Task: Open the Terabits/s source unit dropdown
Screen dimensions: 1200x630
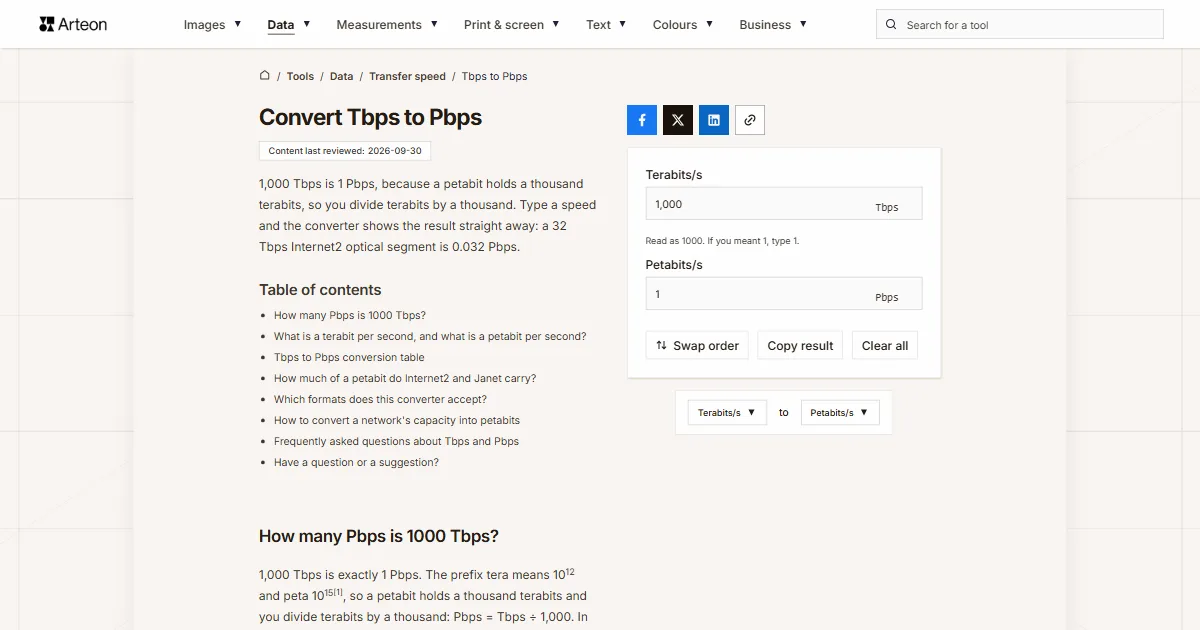Action: [727, 412]
